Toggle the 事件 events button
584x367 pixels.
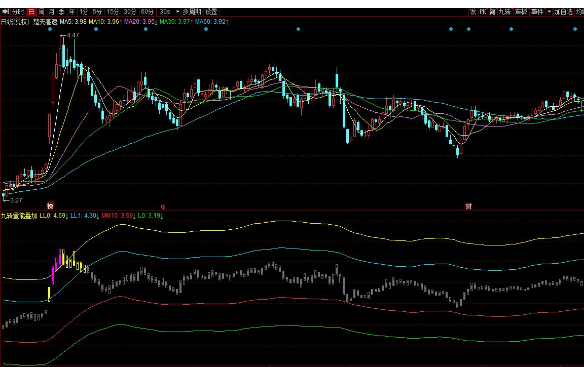[537, 12]
